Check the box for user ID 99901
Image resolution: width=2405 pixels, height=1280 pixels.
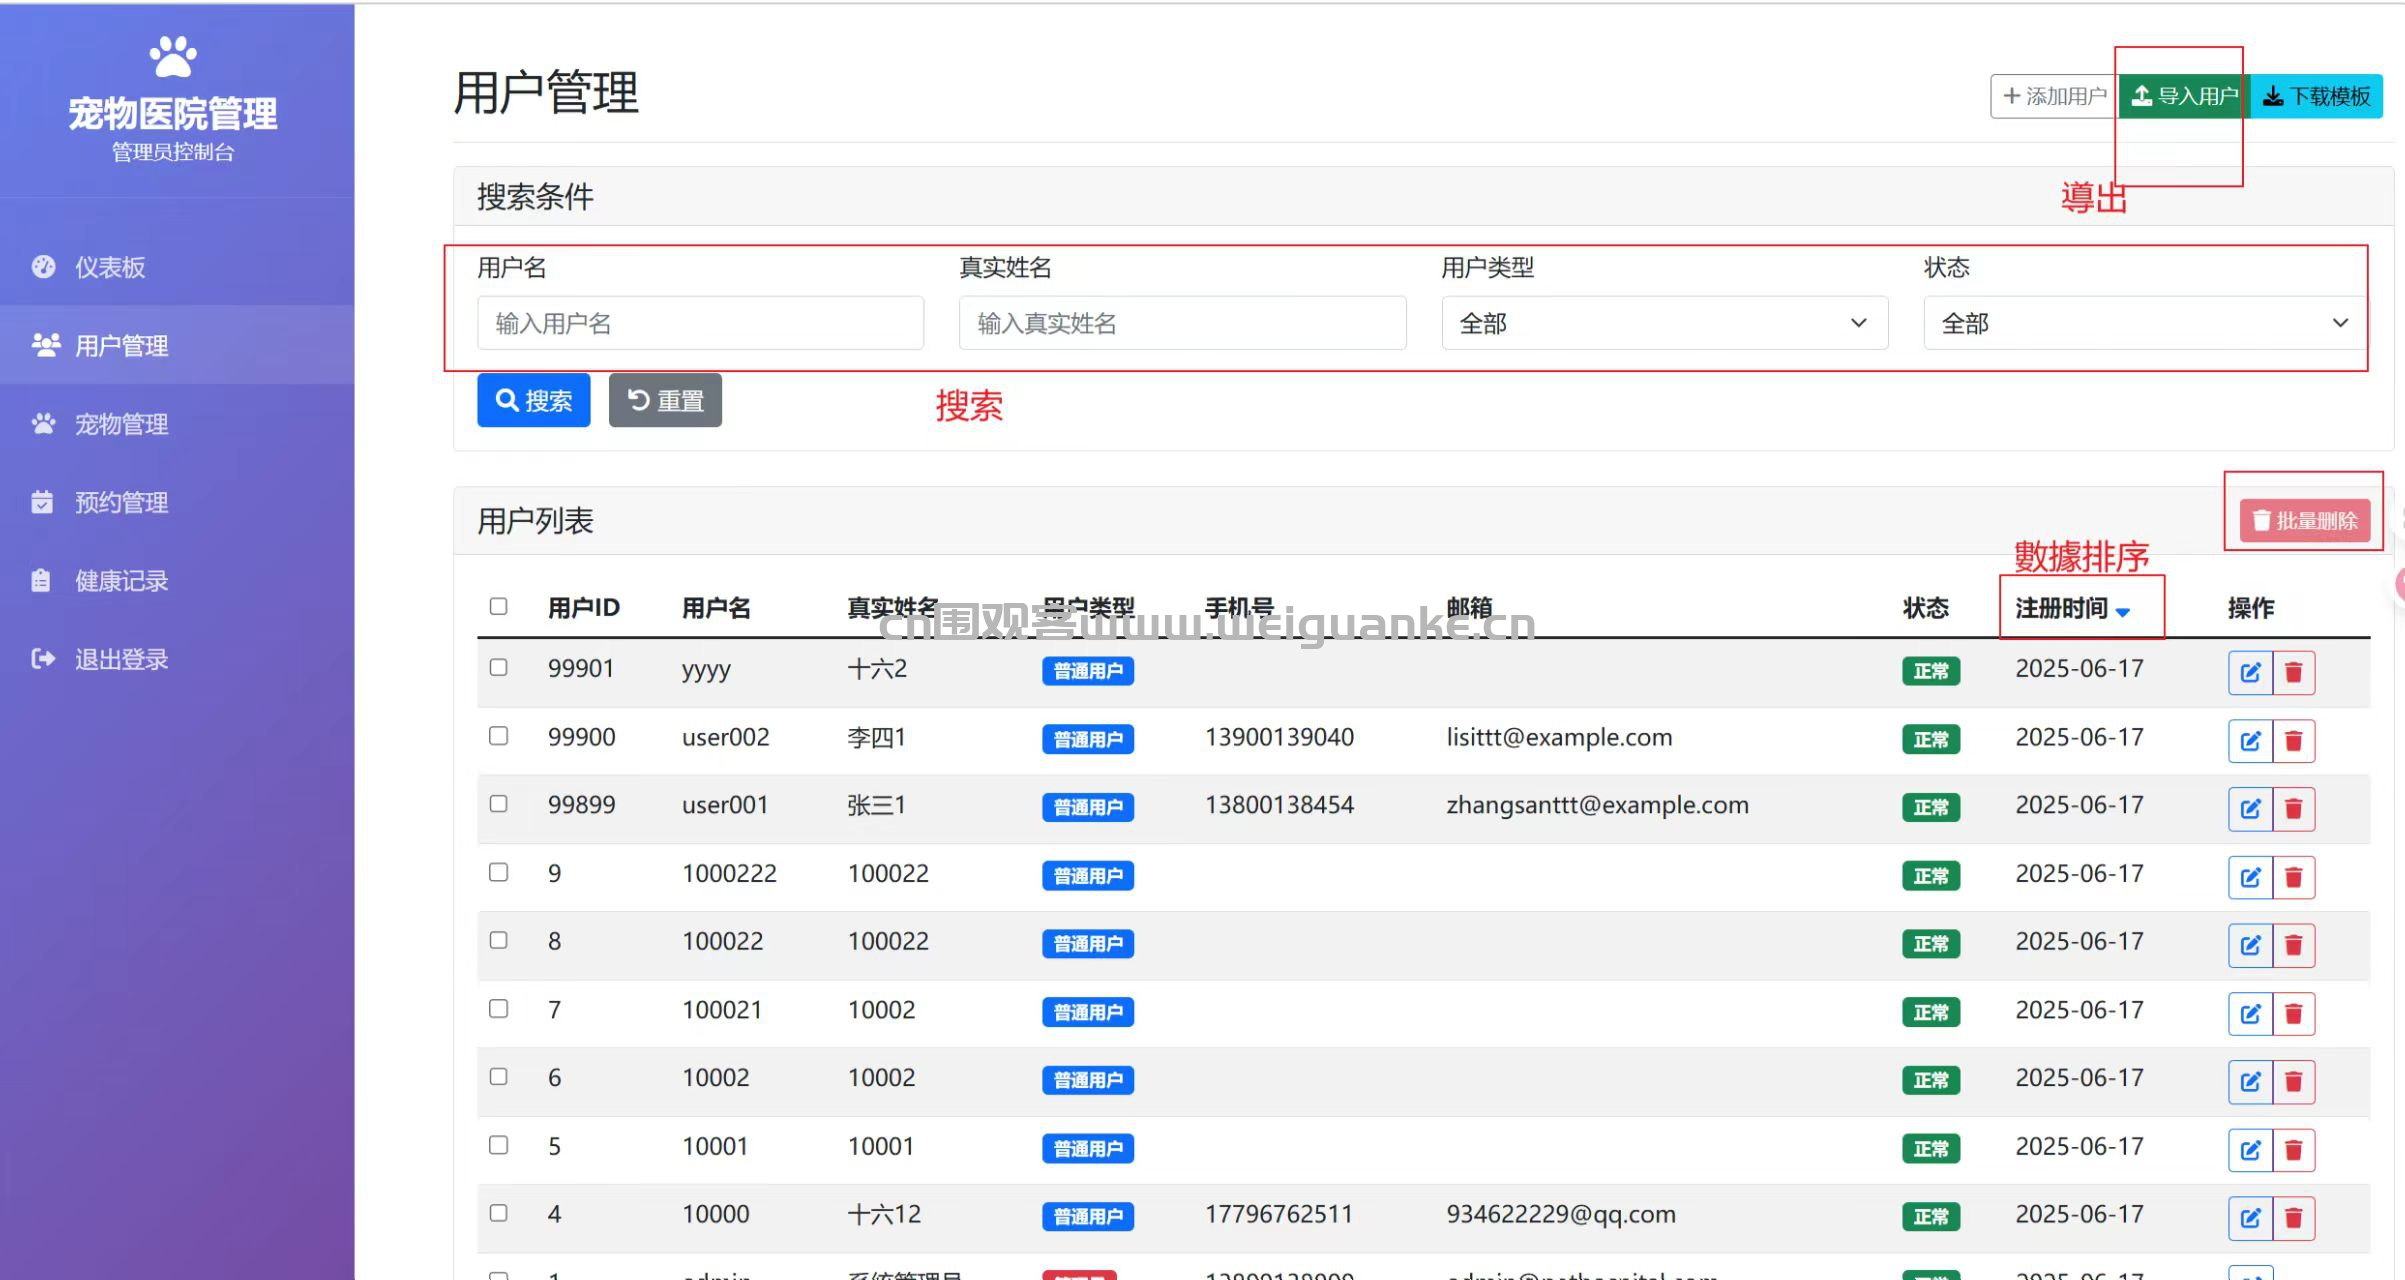pyautogui.click(x=498, y=667)
